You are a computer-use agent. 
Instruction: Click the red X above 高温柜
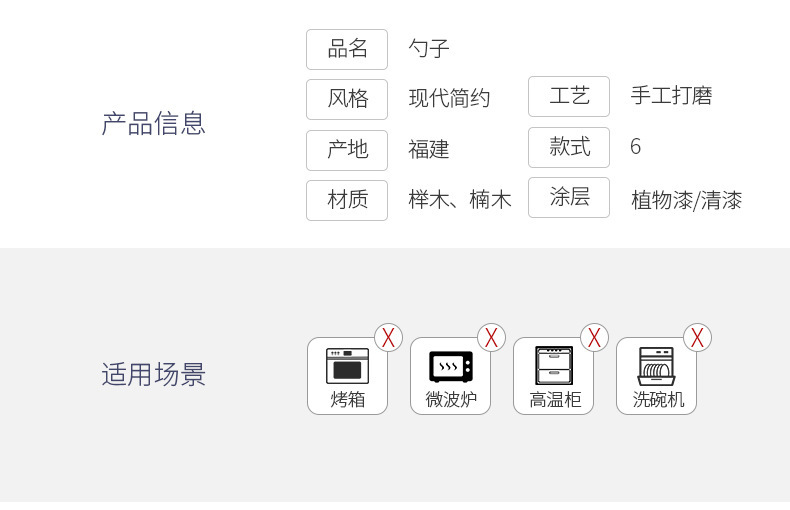(595, 338)
